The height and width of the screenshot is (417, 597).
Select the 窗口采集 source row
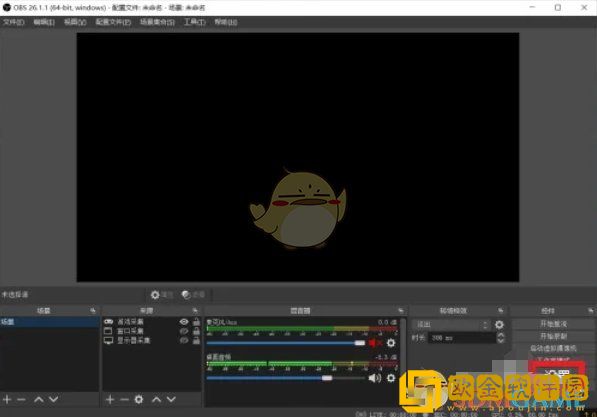(152, 331)
